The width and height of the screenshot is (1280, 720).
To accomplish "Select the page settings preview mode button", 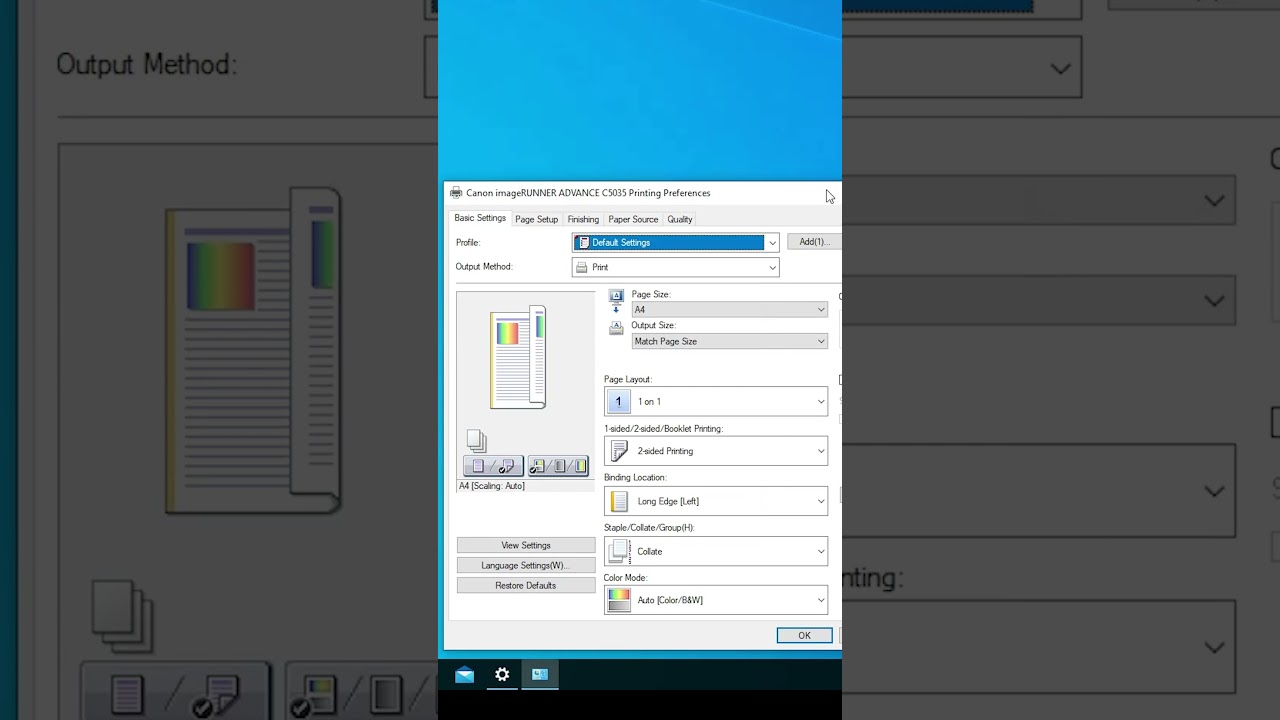I will [x=494, y=466].
